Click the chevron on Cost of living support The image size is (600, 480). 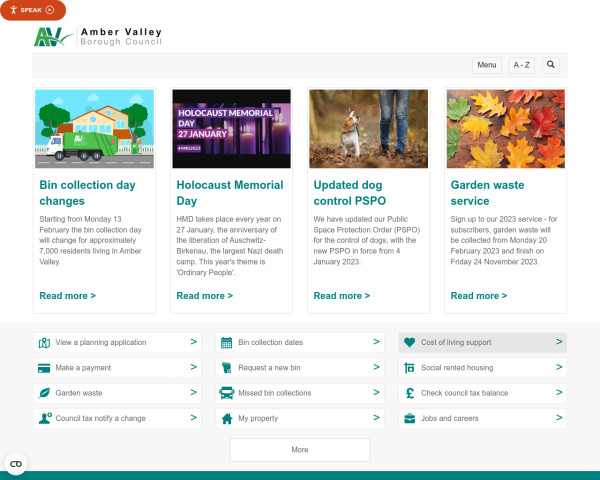pyautogui.click(x=559, y=341)
